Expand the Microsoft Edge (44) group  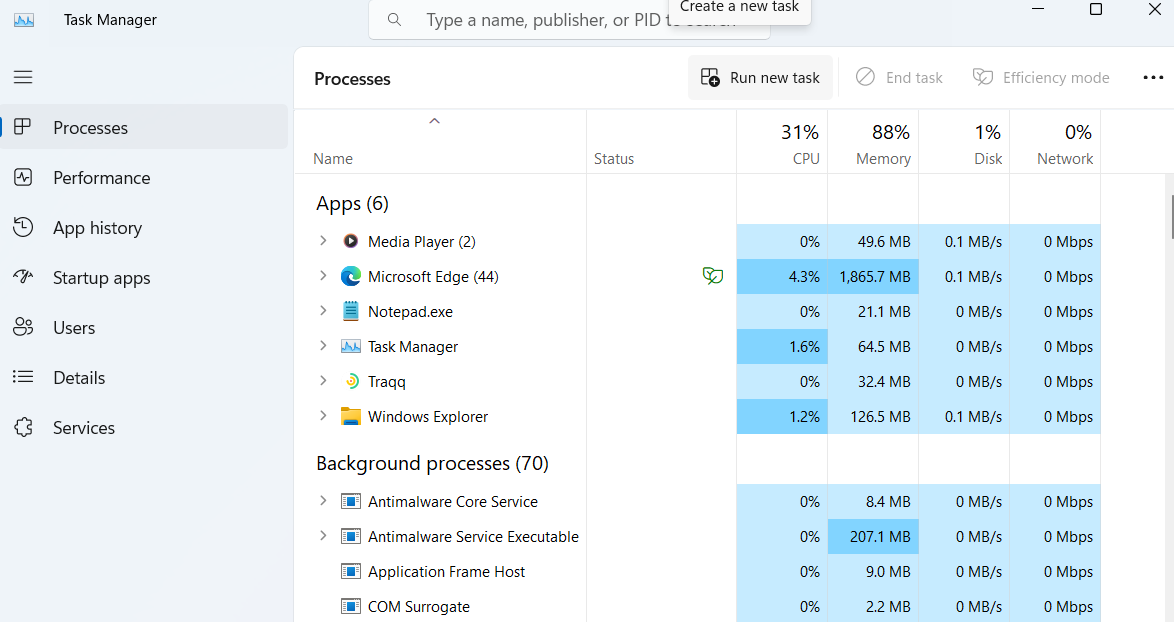tap(323, 275)
